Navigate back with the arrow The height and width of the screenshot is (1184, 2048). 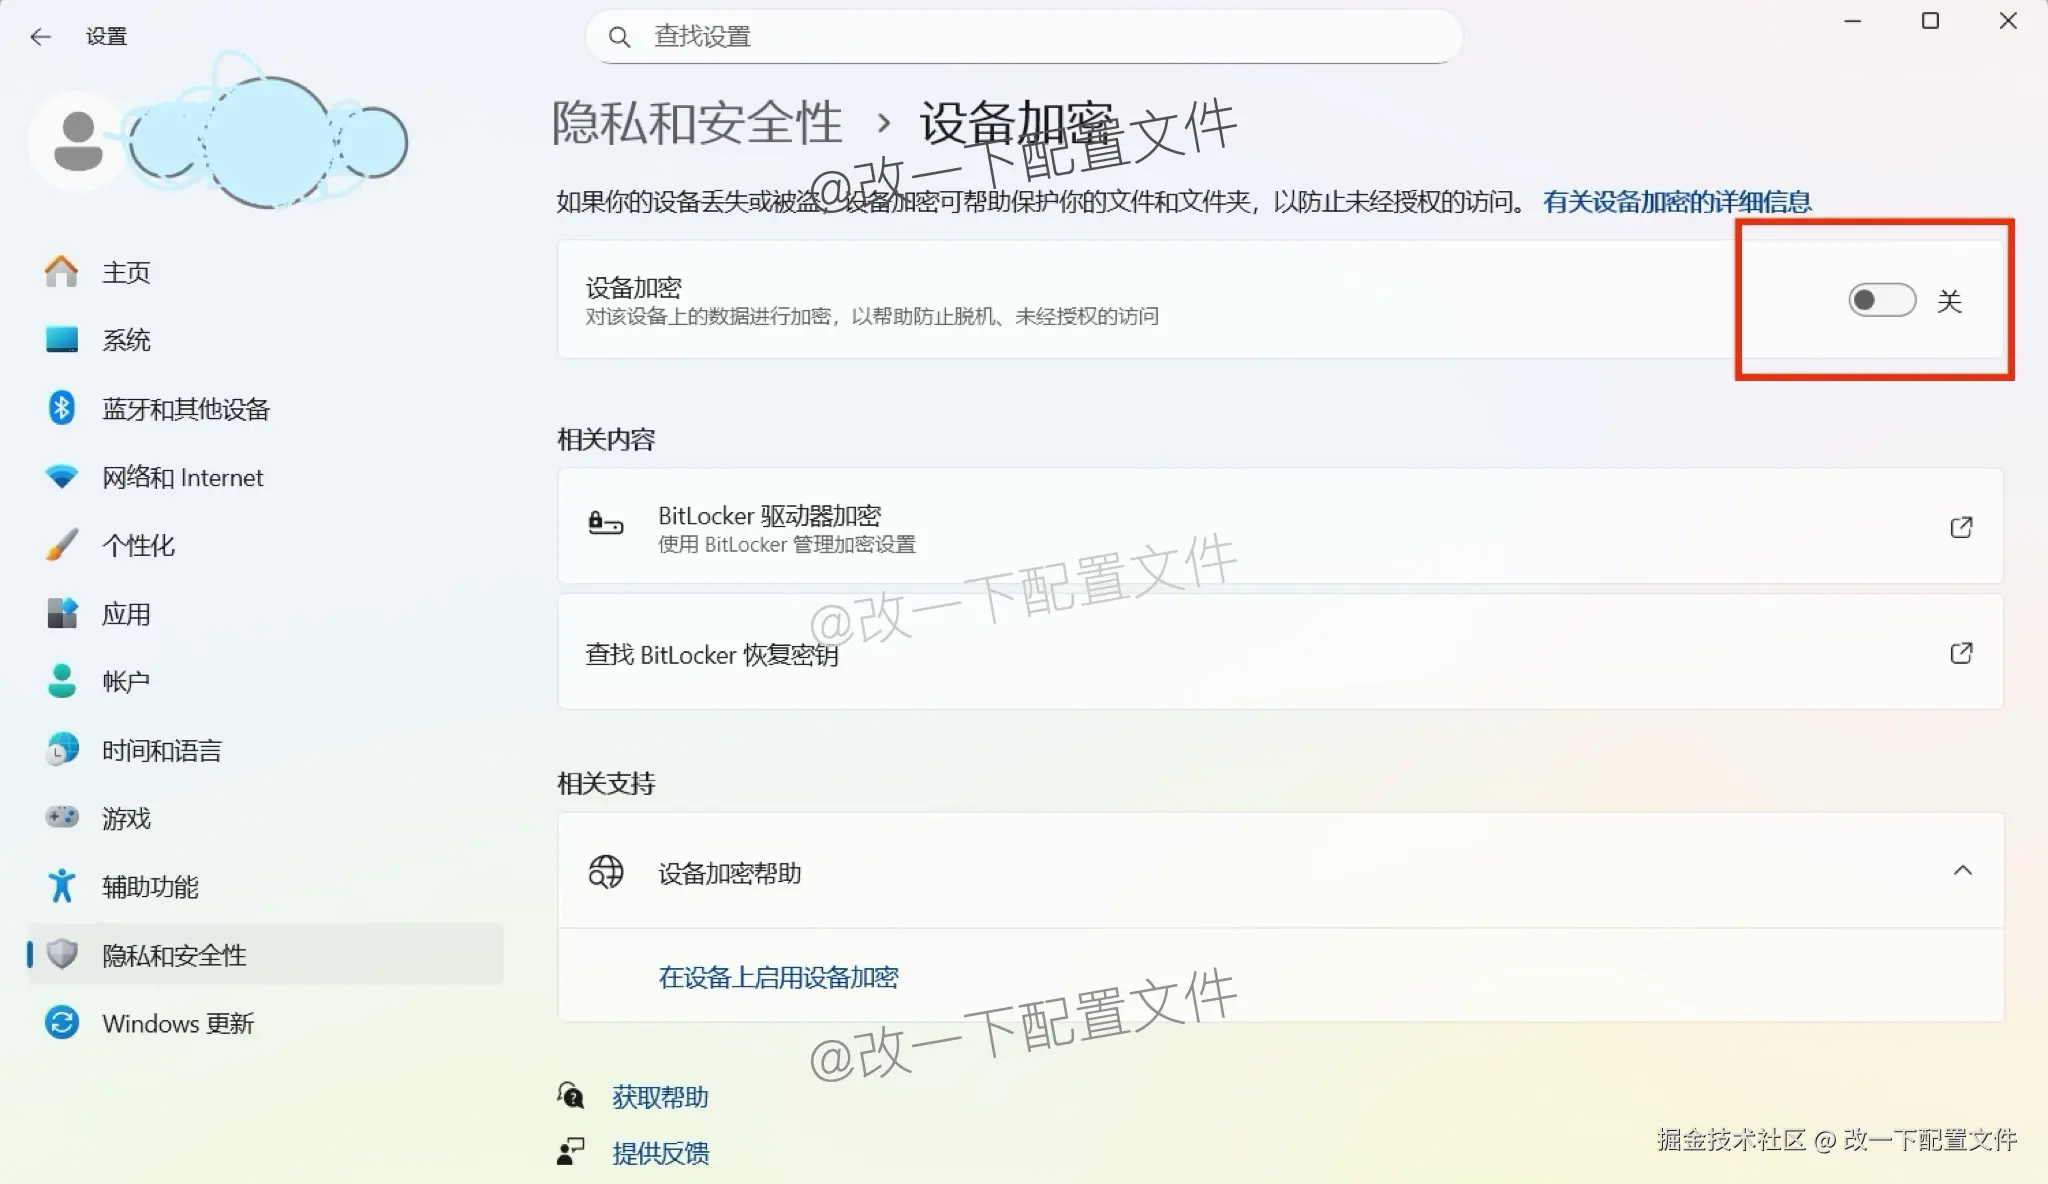click(x=40, y=36)
